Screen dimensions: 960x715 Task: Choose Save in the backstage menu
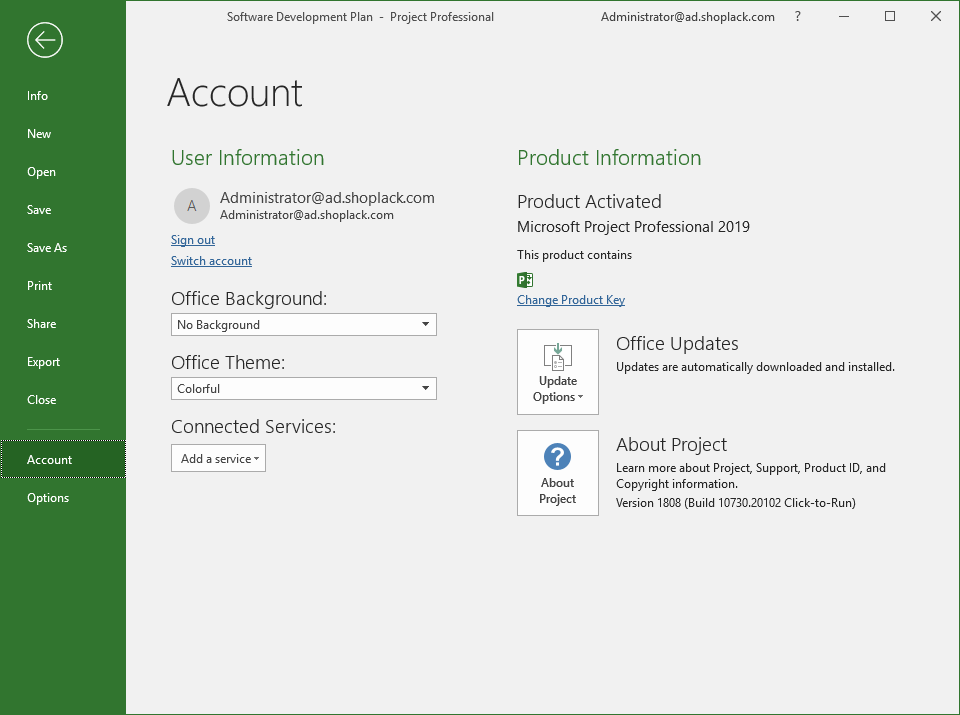point(63,209)
